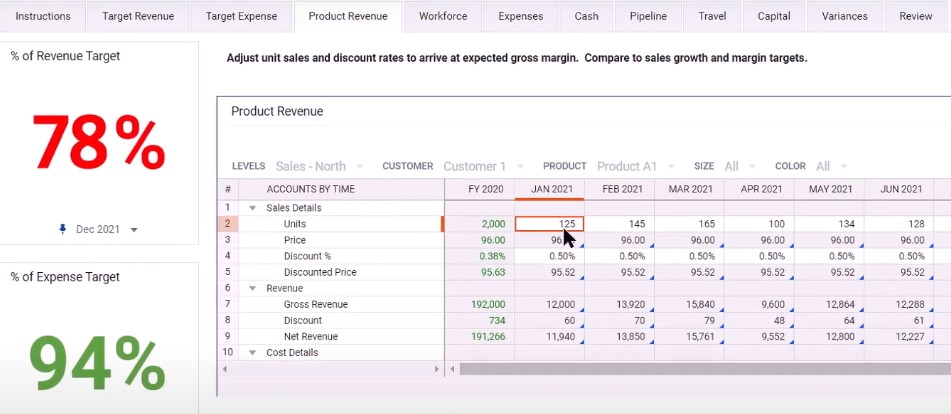Click the pin icon beside Dec 2021

[62, 229]
